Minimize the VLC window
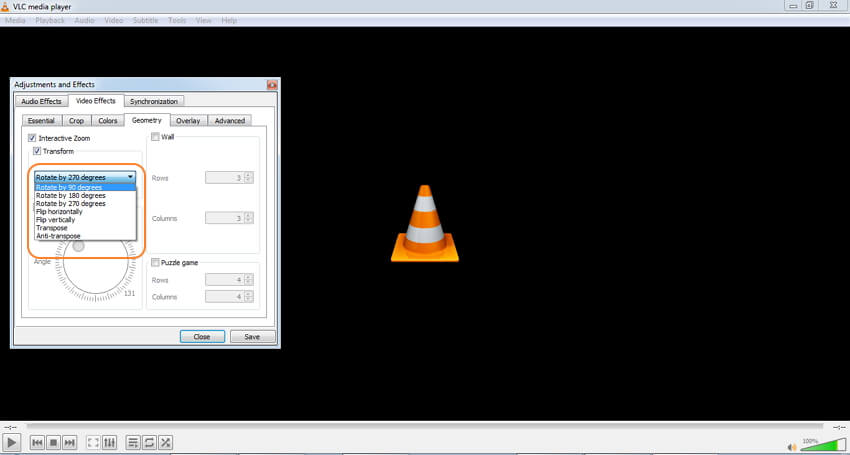The height and width of the screenshot is (455, 850). tap(793, 5)
